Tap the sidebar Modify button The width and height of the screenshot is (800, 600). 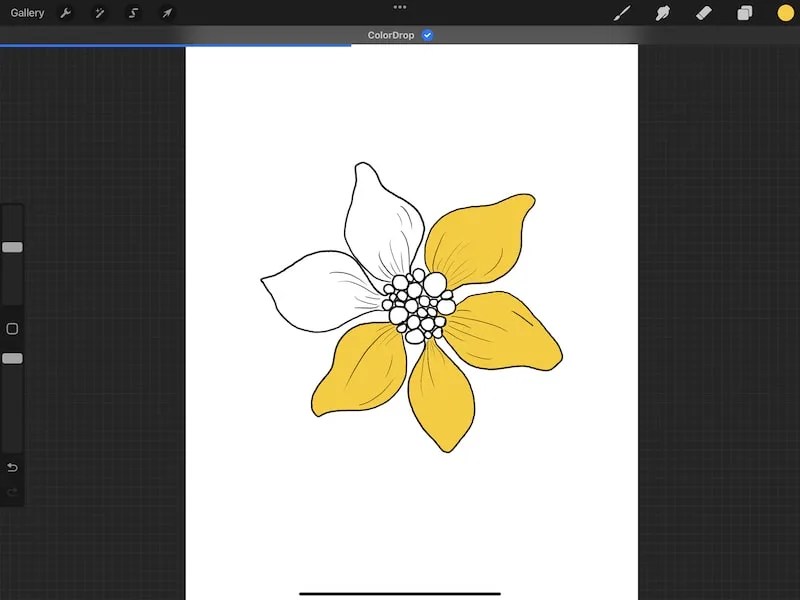point(14,328)
